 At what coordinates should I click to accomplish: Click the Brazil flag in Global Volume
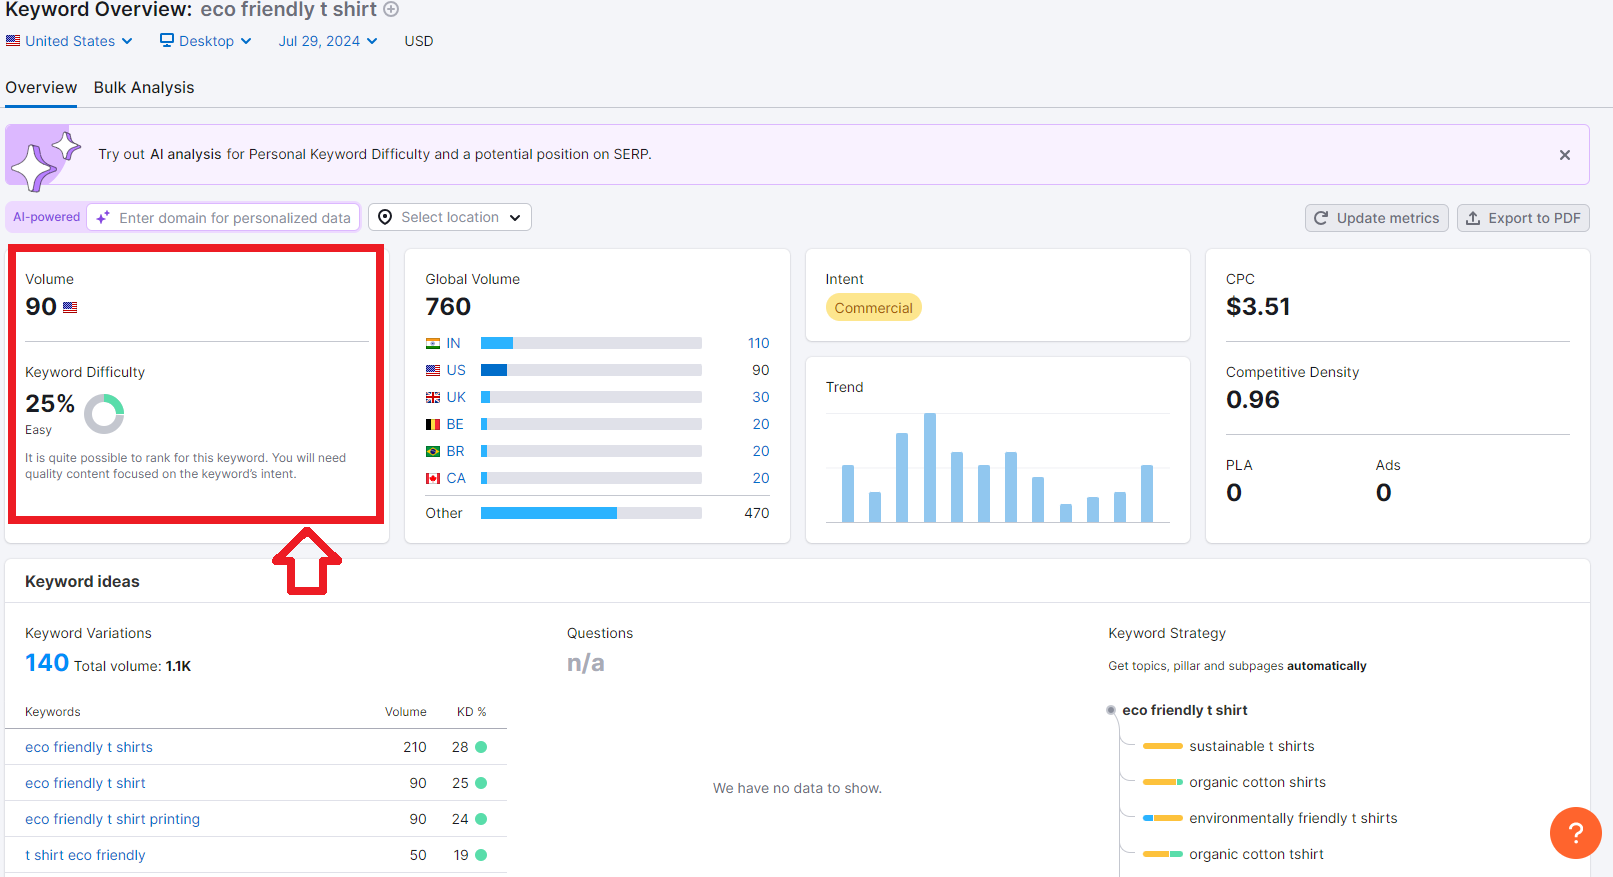click(x=433, y=451)
